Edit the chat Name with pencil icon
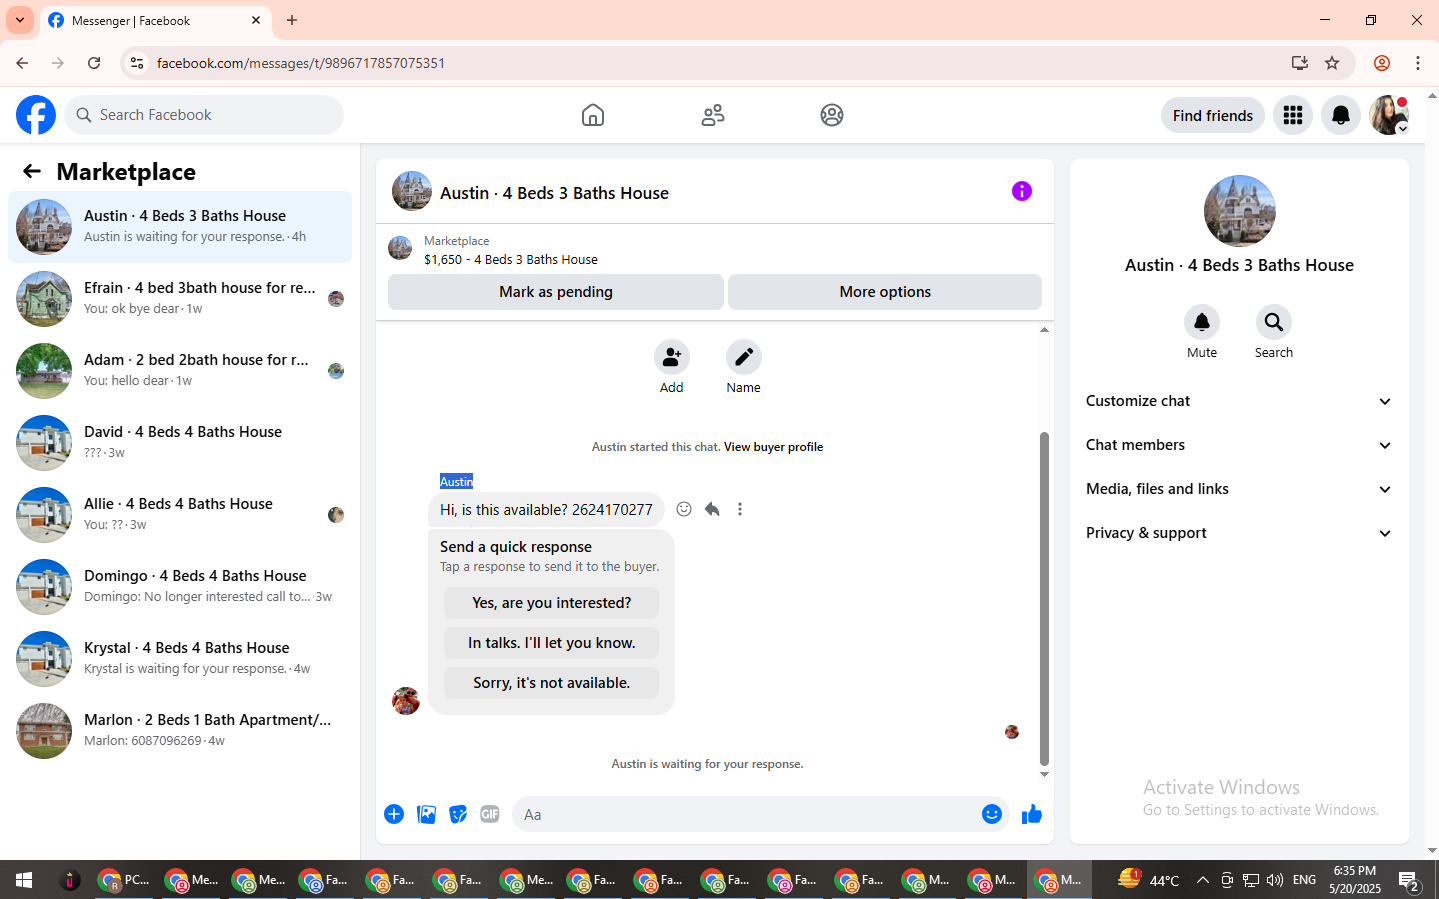The height and width of the screenshot is (899, 1439). click(744, 357)
